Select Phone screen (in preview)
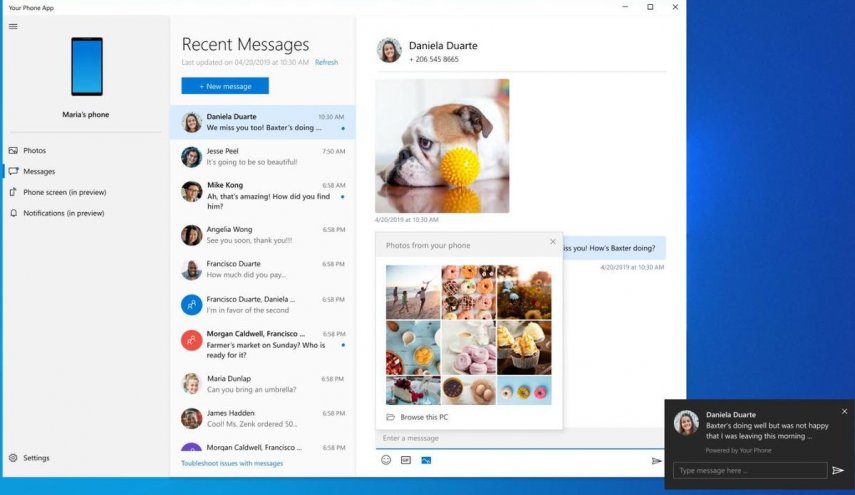 [x=58, y=192]
